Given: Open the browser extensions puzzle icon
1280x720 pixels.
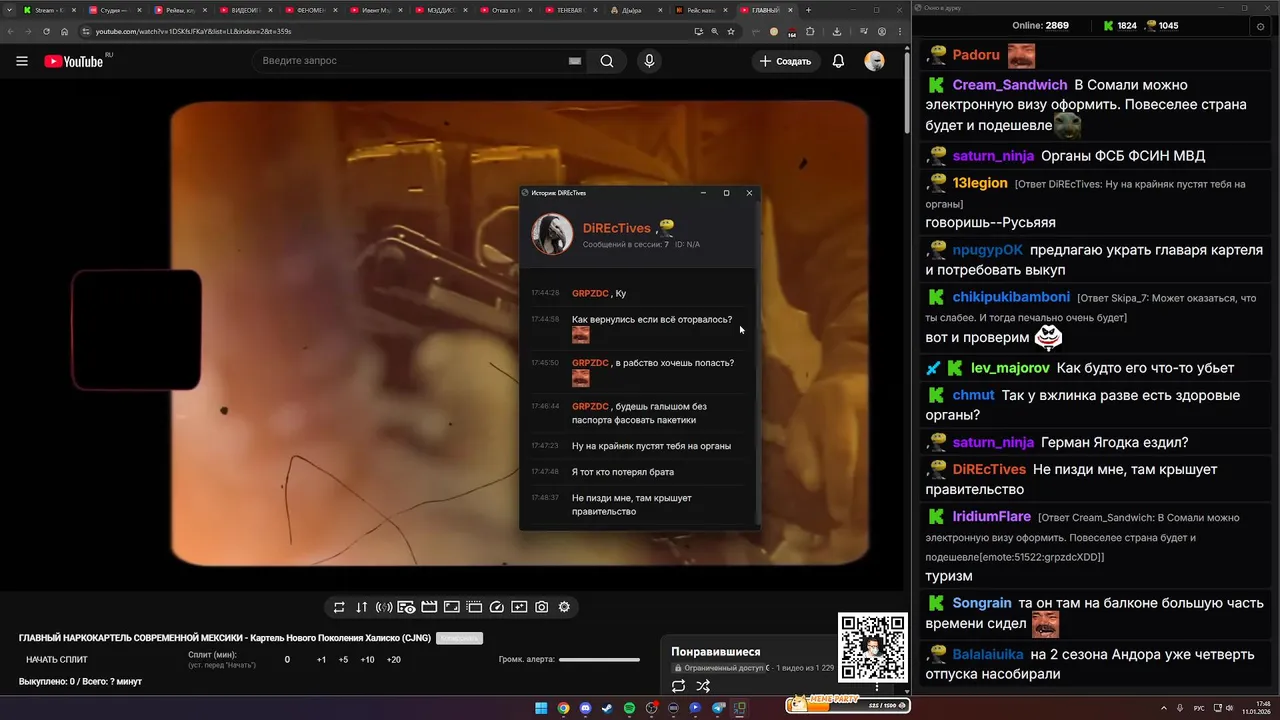Looking at the screenshot, I should [810, 31].
